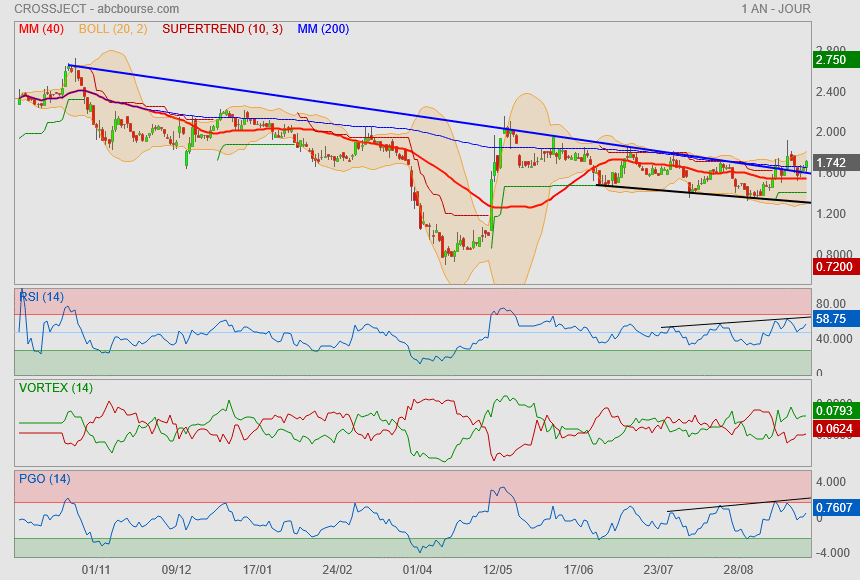Click the 28/08 date axis label
860x580 pixels.
(x=738, y=569)
